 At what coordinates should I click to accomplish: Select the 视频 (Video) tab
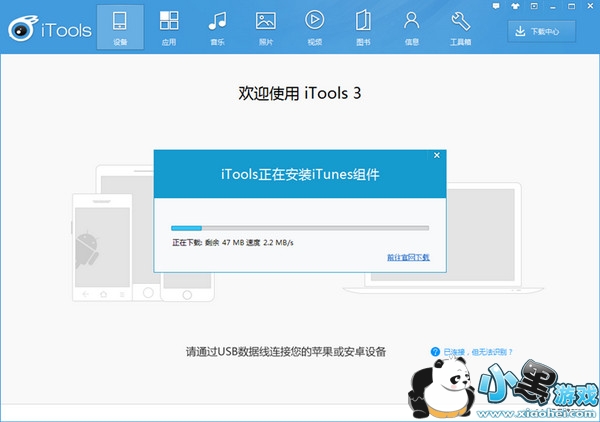click(315, 27)
